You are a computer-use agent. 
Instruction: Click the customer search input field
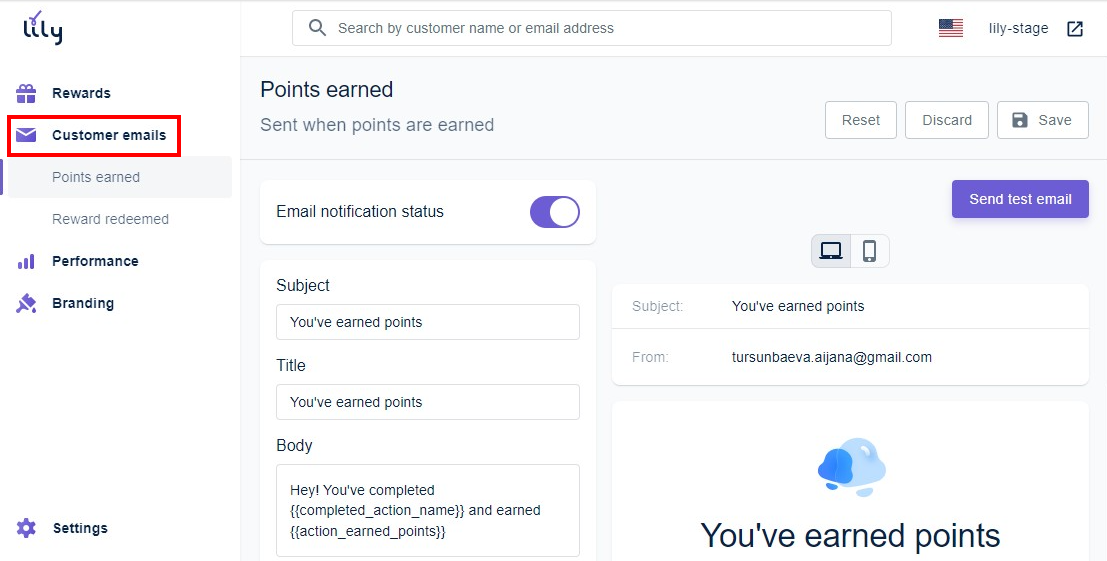pyautogui.click(x=600, y=28)
